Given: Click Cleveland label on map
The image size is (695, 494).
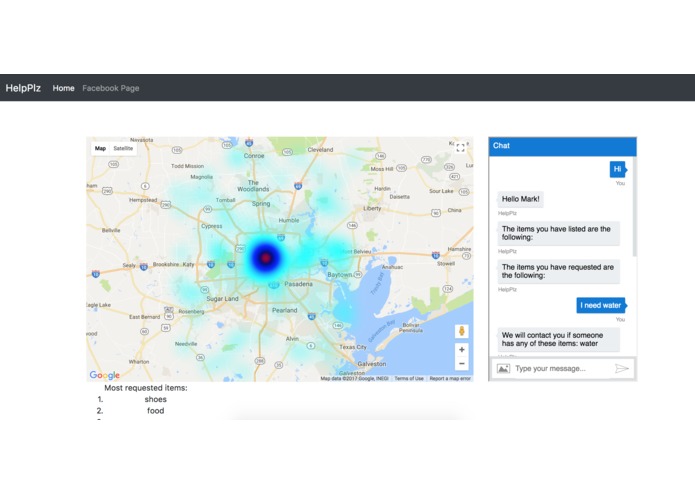Looking at the screenshot, I should coord(320,150).
